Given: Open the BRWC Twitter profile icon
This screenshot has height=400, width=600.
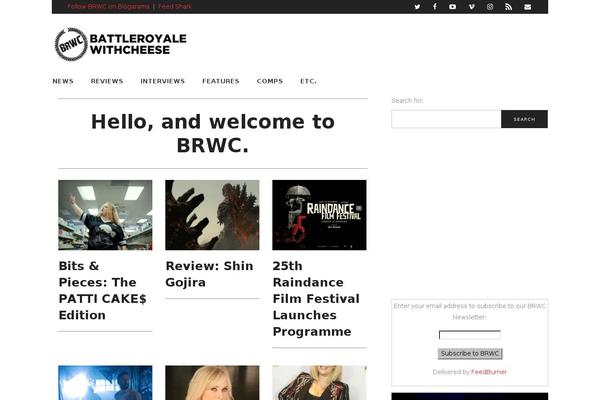Looking at the screenshot, I should [x=417, y=7].
